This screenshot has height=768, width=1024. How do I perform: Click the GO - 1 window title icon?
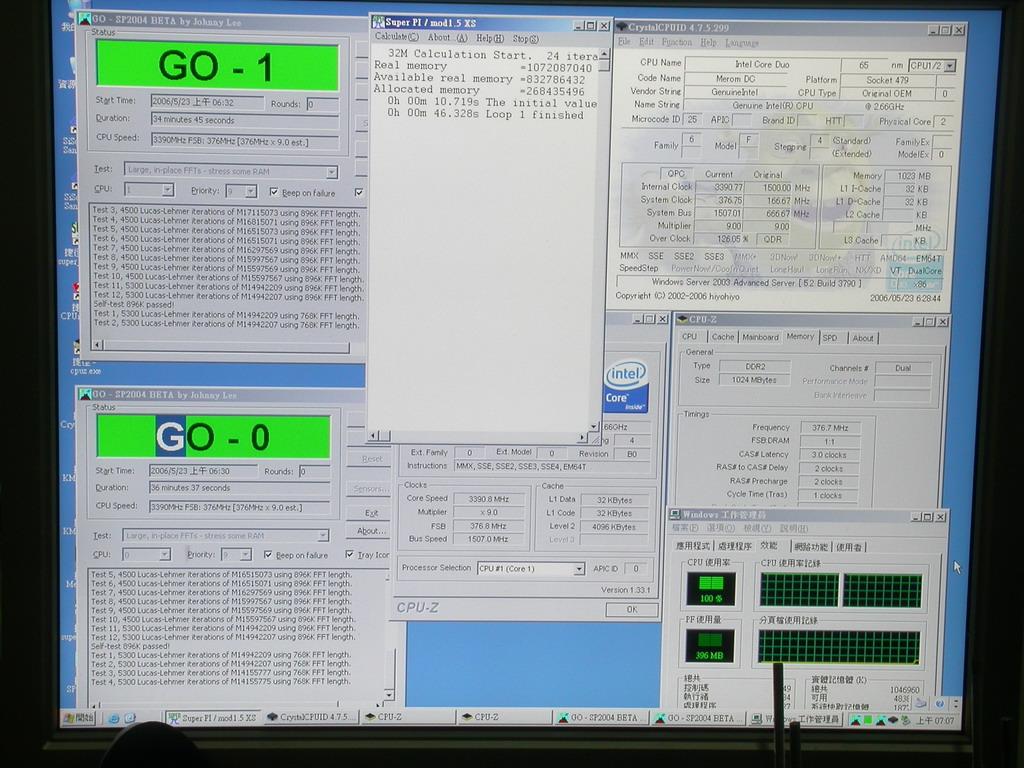(85, 20)
